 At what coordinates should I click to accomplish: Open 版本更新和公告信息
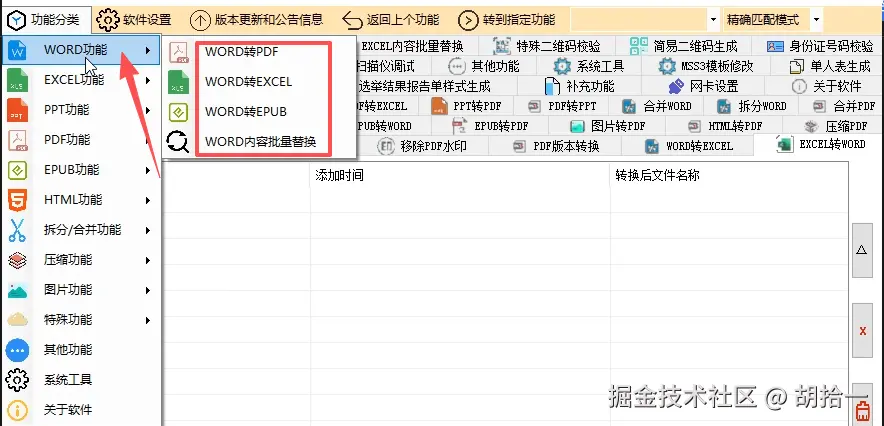(x=257, y=20)
